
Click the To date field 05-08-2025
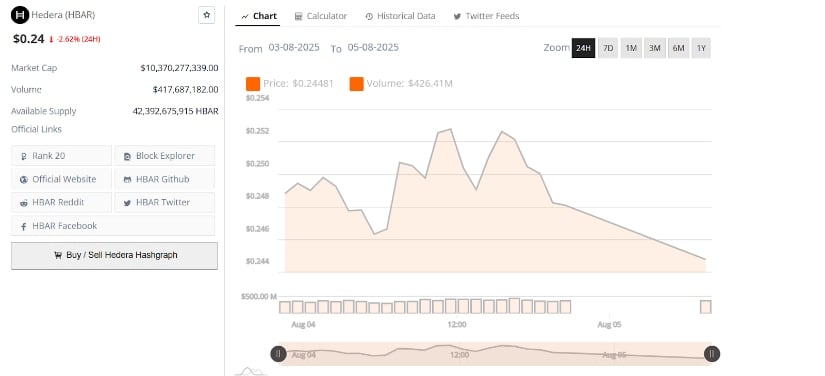pos(373,47)
